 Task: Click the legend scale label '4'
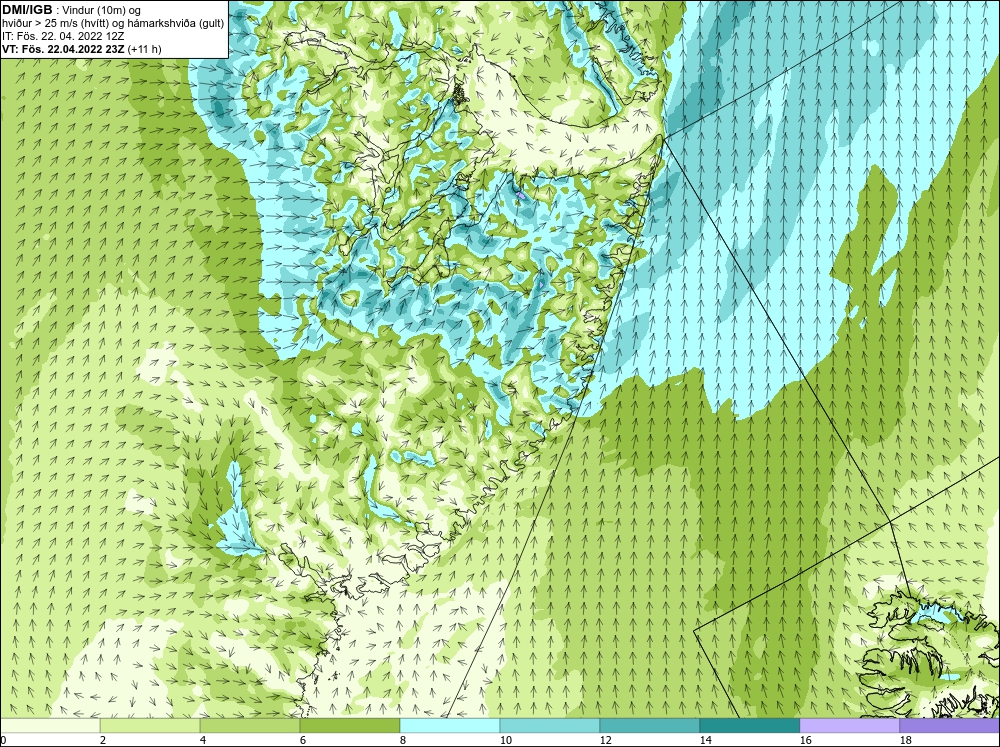(x=203, y=740)
